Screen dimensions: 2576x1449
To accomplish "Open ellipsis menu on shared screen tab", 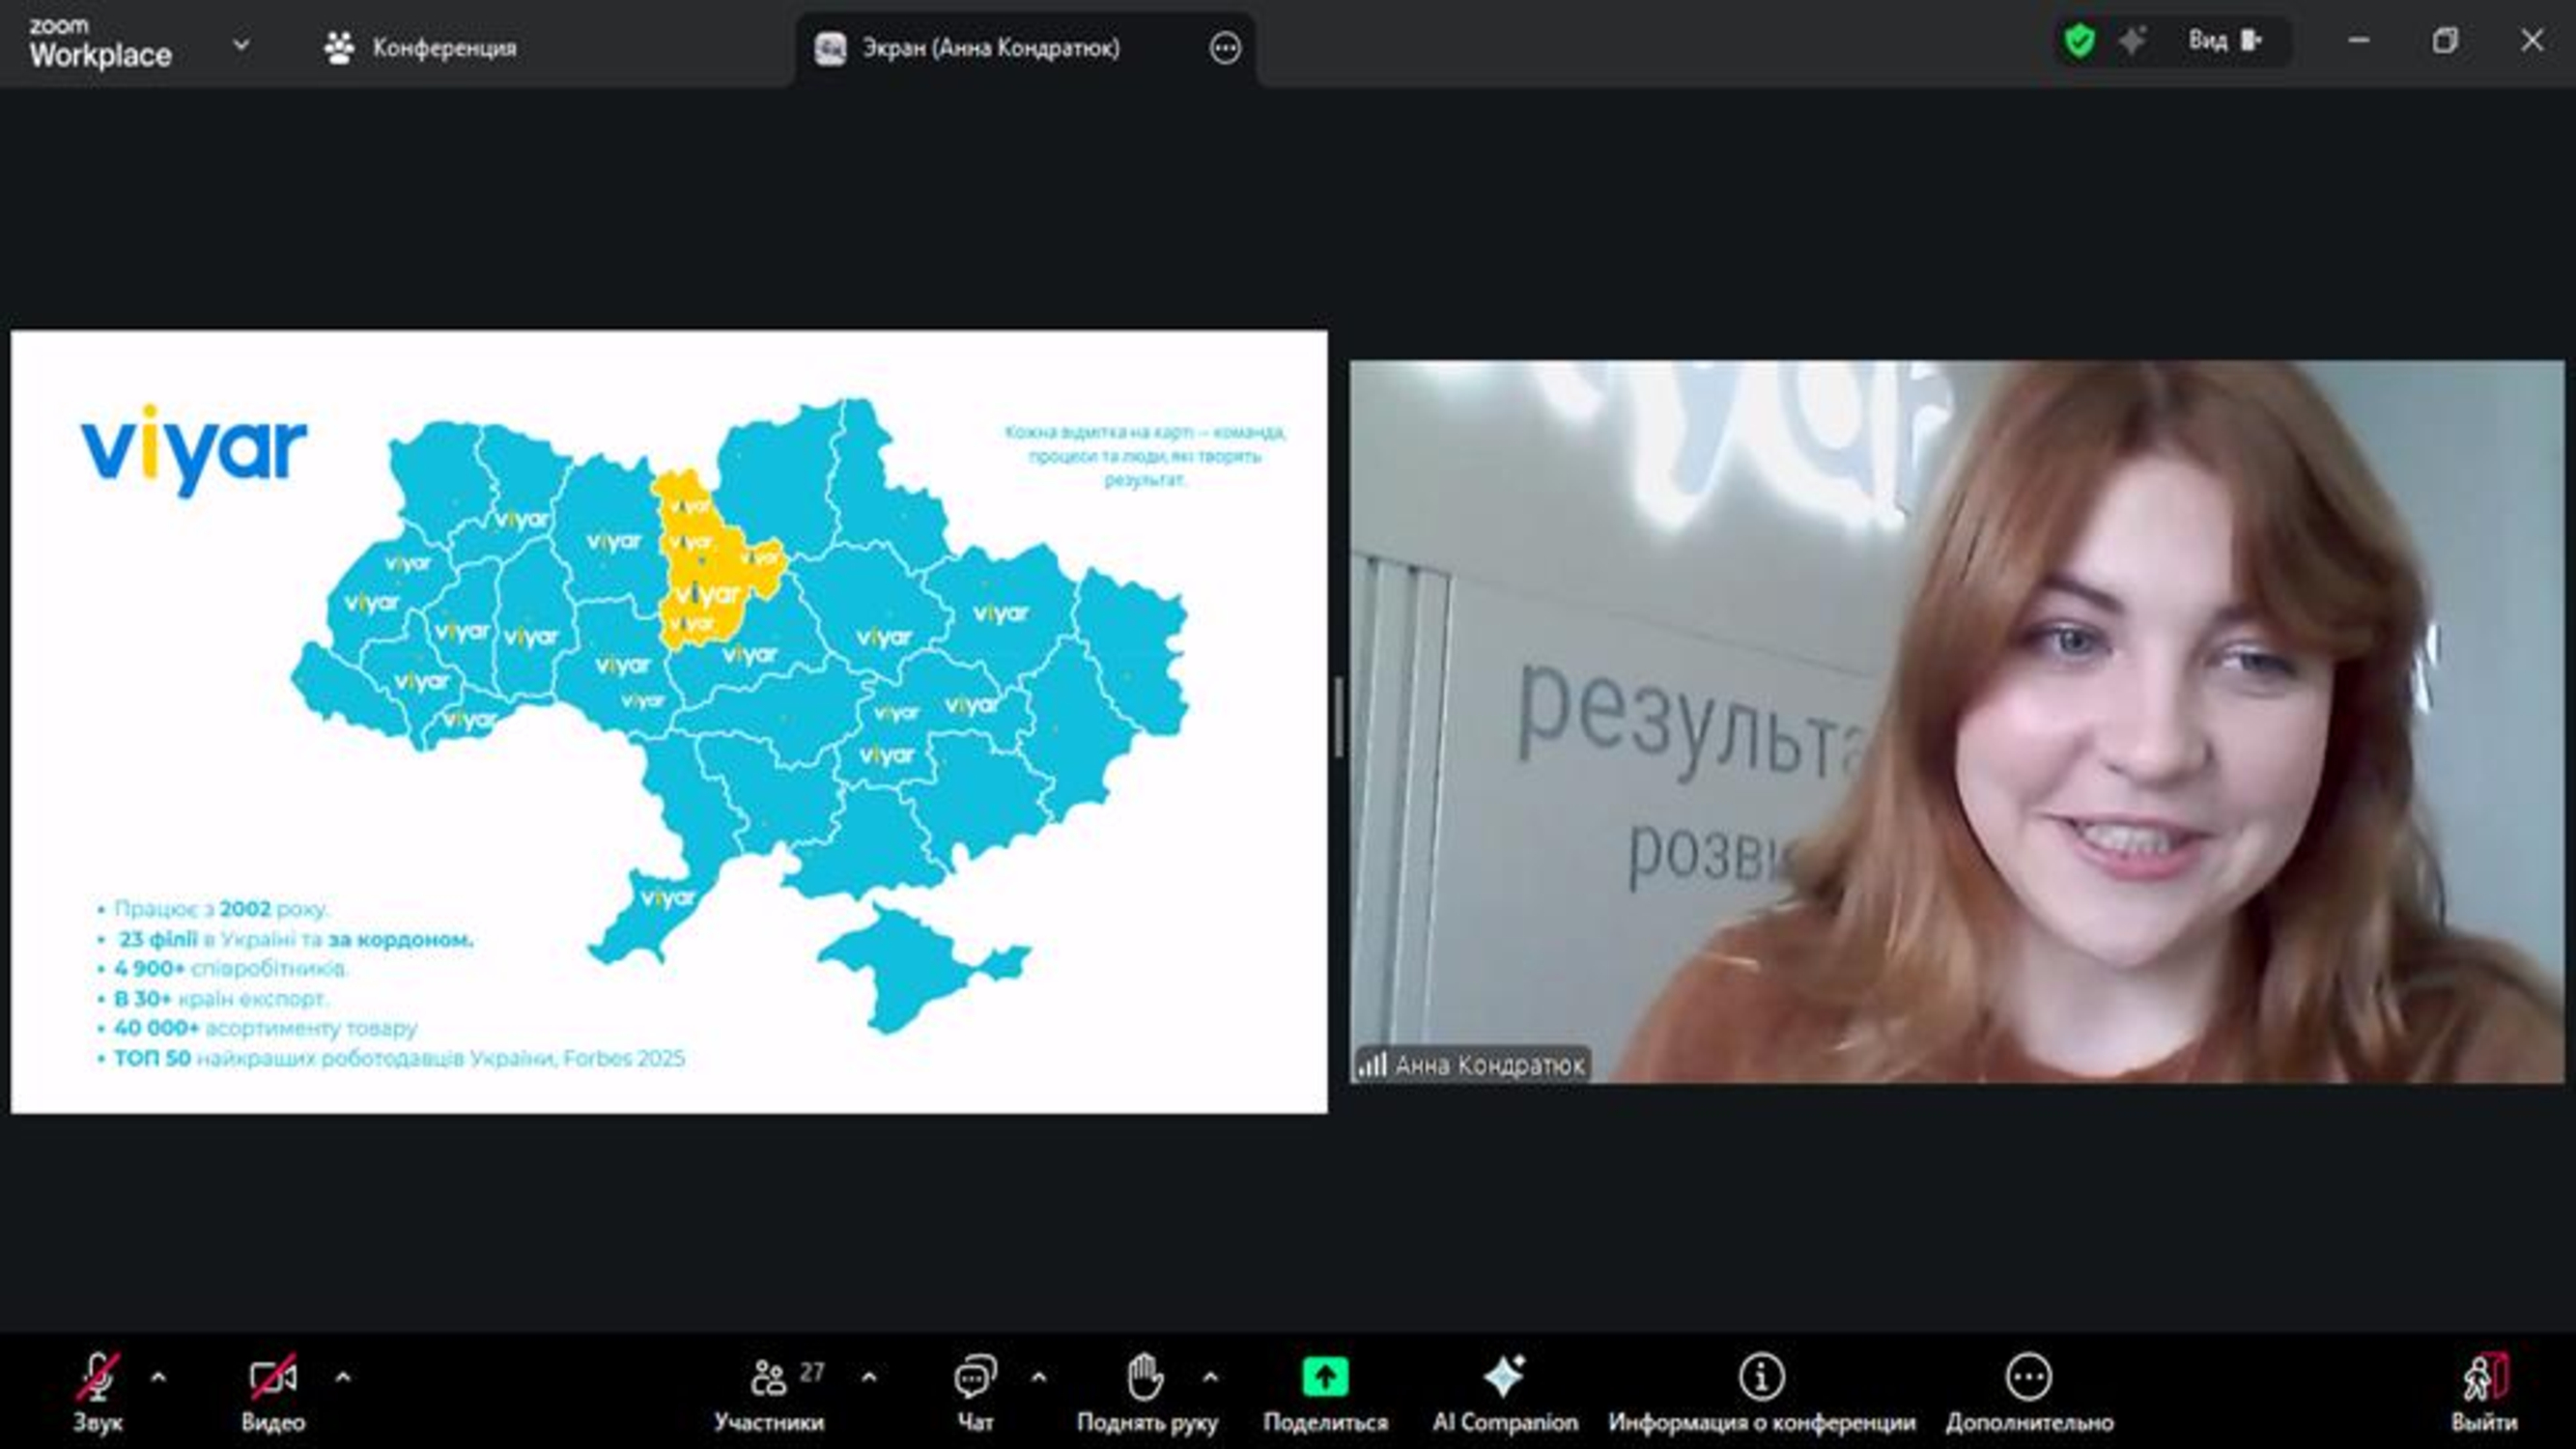I will coord(1225,47).
